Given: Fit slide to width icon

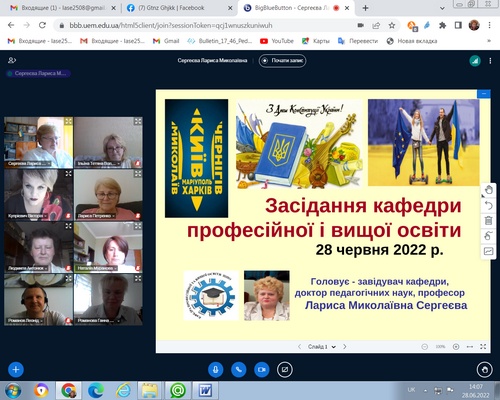Looking at the screenshot, I should tap(470, 347).
